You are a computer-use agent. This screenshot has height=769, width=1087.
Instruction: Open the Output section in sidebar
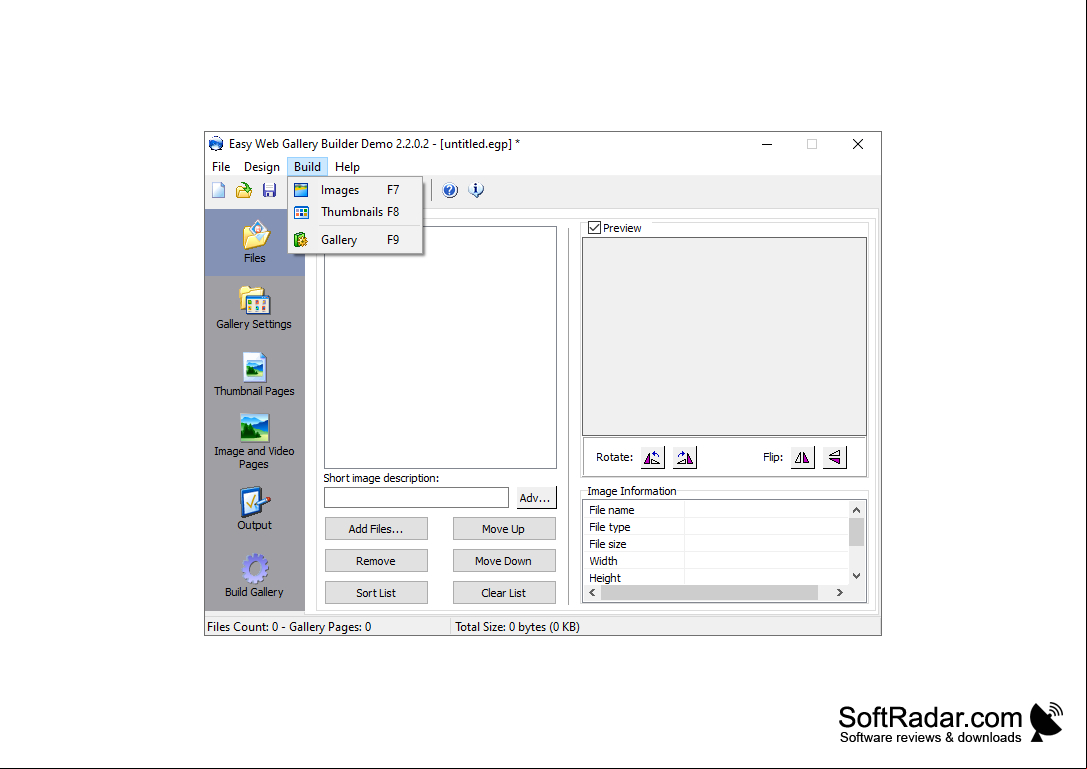254,508
